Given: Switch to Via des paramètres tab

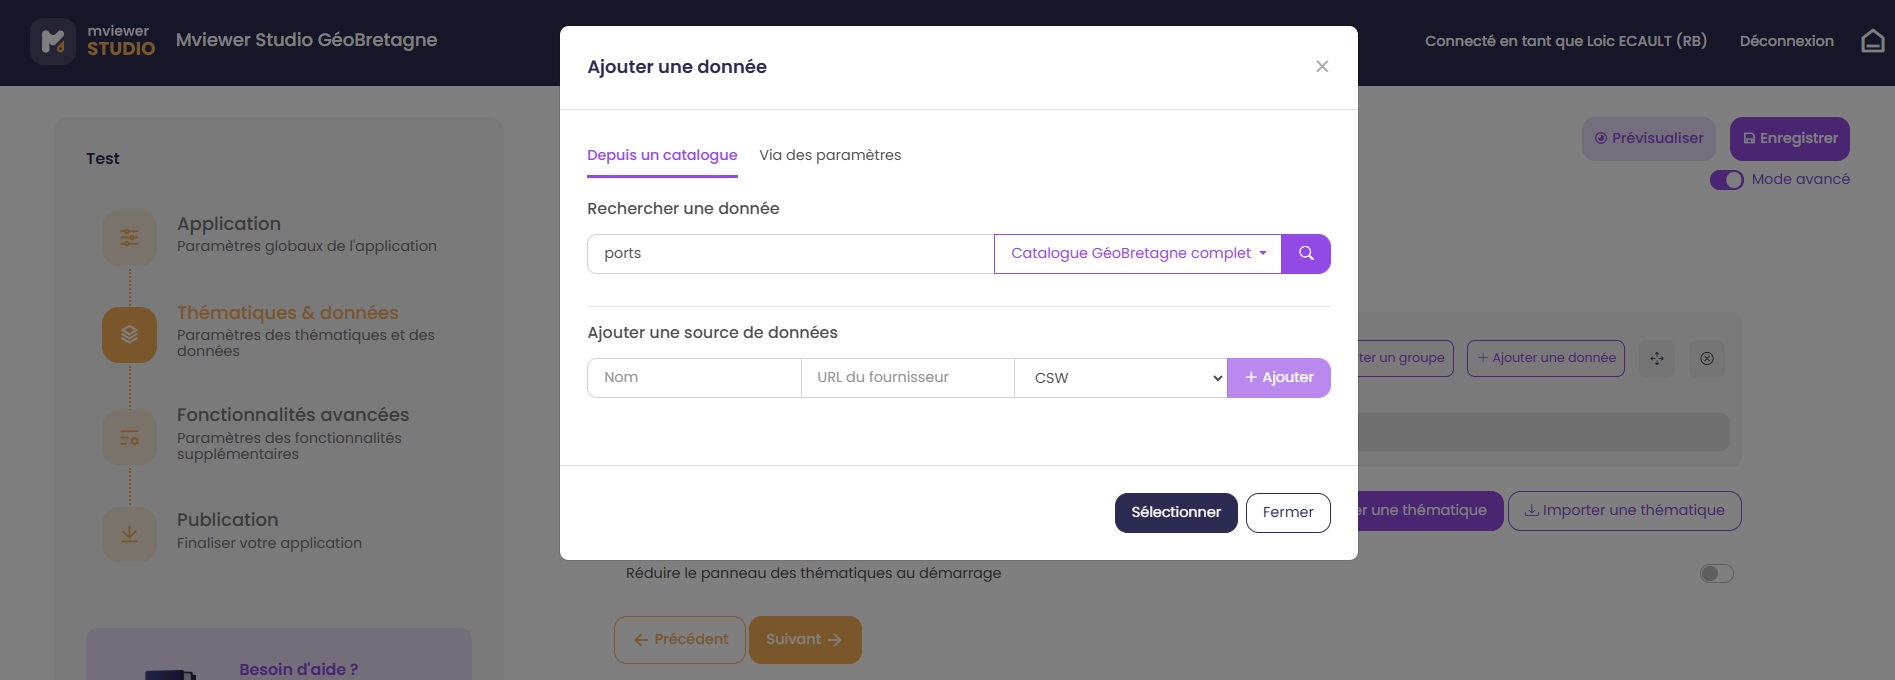Looking at the screenshot, I should click(830, 155).
